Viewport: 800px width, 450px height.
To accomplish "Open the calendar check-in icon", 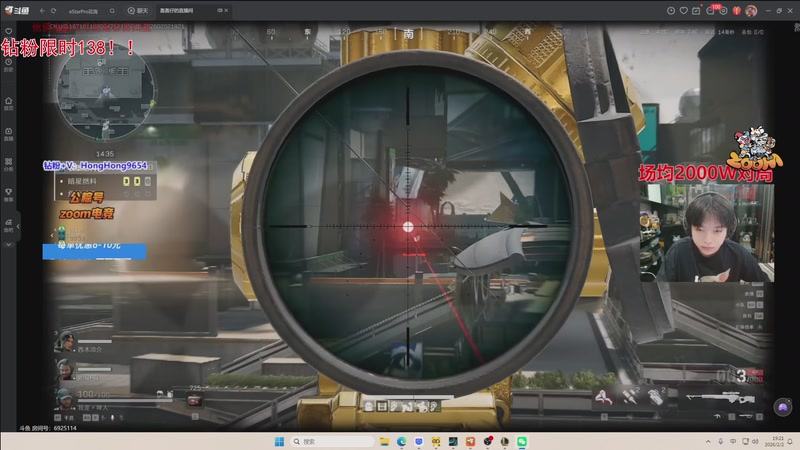I will pos(696,11).
